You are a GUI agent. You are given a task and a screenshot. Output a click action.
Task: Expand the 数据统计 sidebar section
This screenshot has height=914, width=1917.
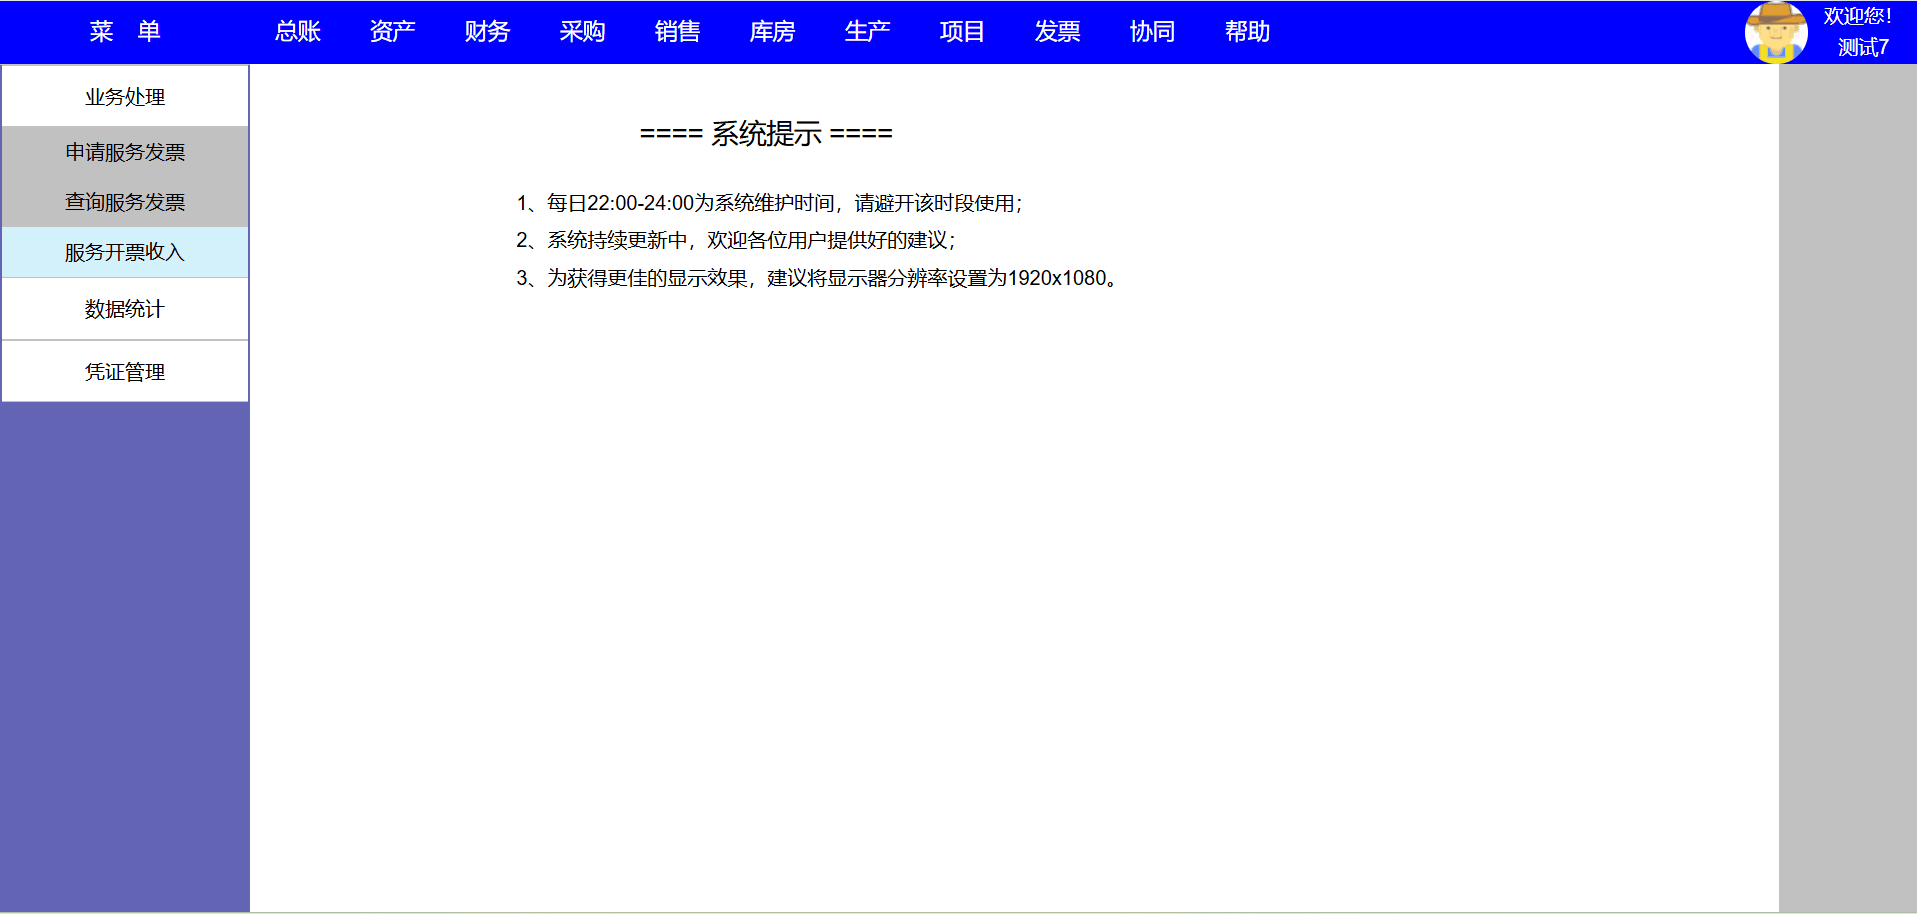point(125,309)
